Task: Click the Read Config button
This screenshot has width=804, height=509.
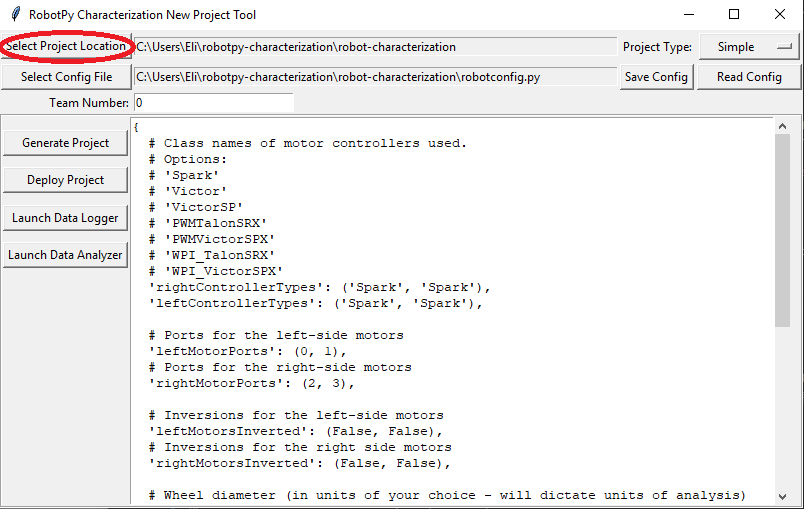Action: pyautogui.click(x=749, y=77)
